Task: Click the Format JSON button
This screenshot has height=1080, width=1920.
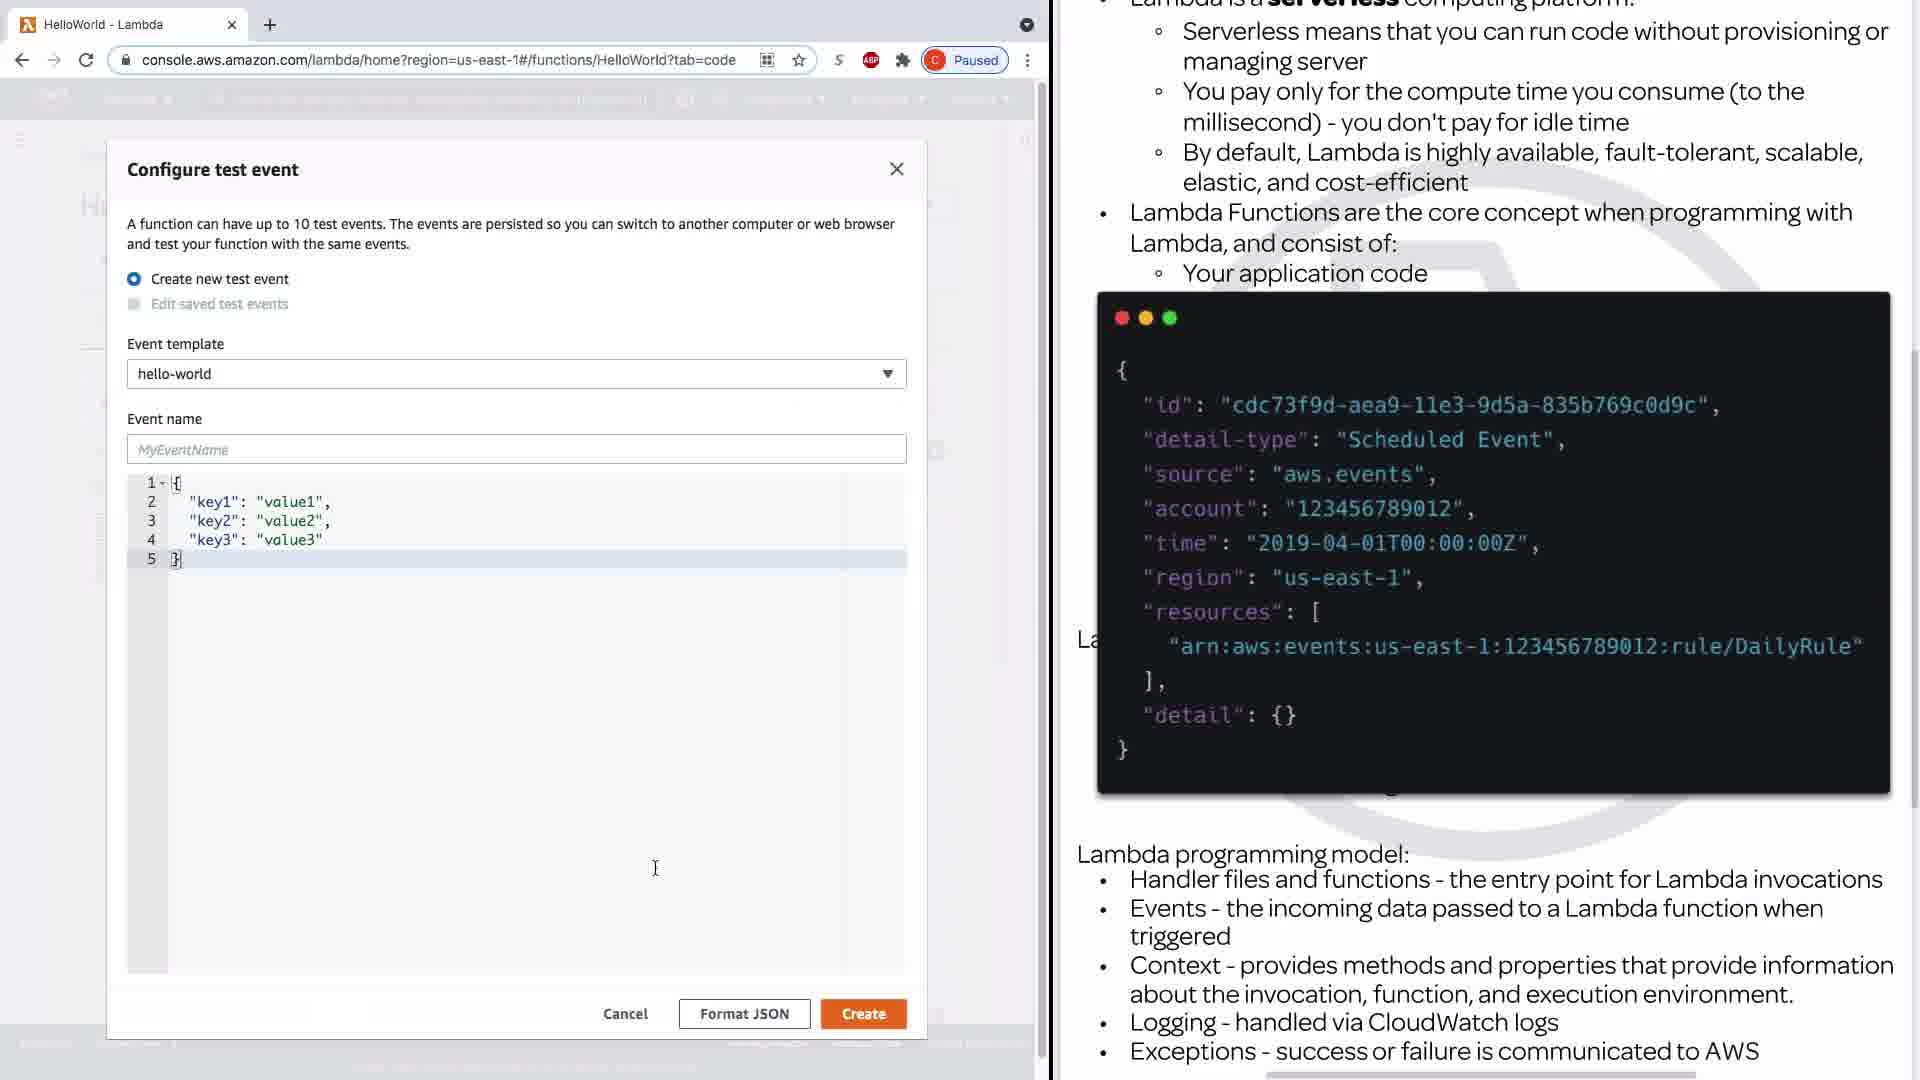Action: coord(744,1014)
